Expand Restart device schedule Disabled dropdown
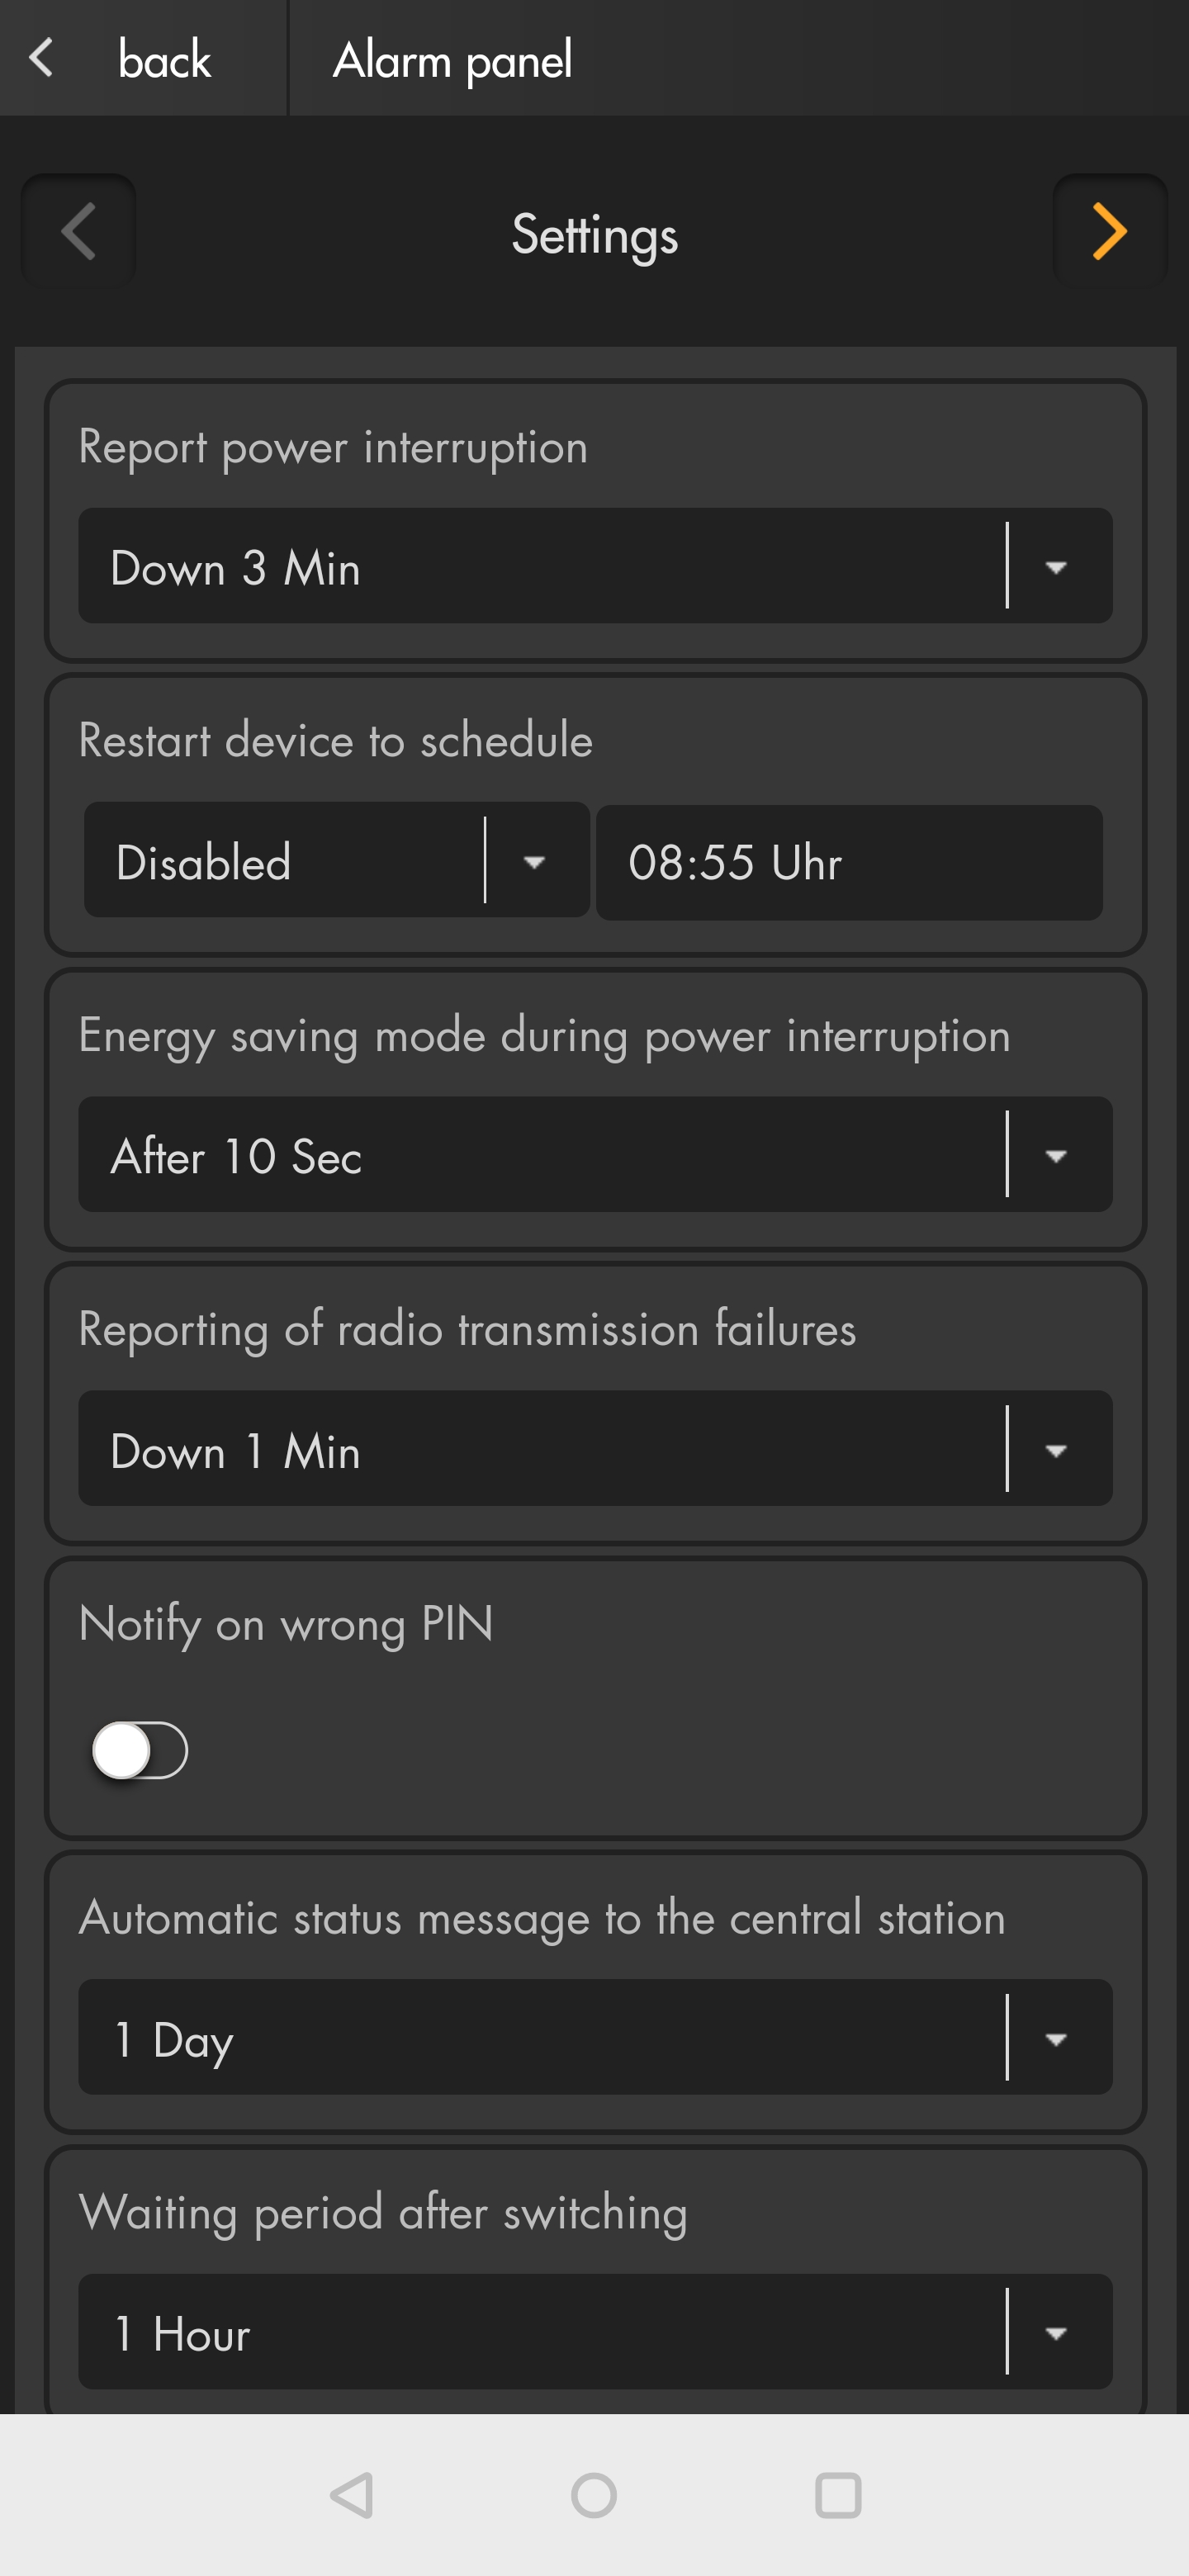This screenshot has height=2576, width=1189. (336, 860)
